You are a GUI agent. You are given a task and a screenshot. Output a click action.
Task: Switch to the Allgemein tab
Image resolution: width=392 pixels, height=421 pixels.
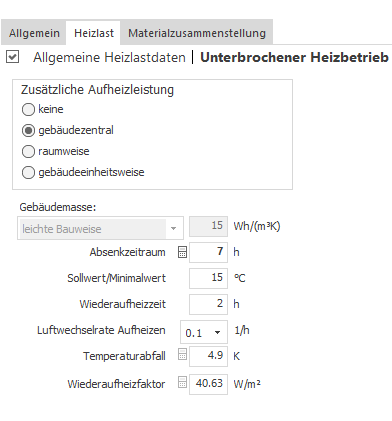tap(34, 33)
